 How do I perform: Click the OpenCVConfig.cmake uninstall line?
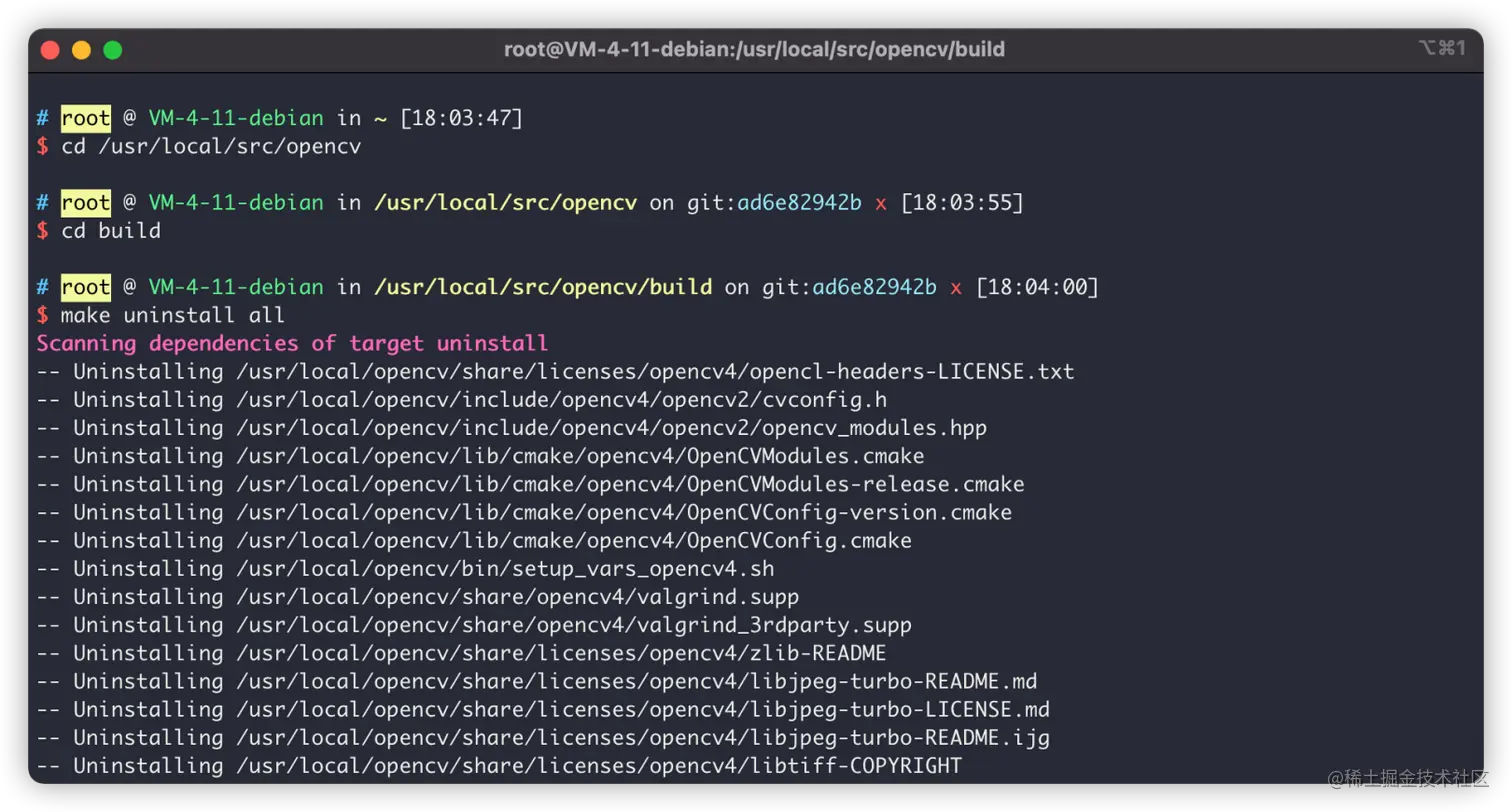point(474,540)
